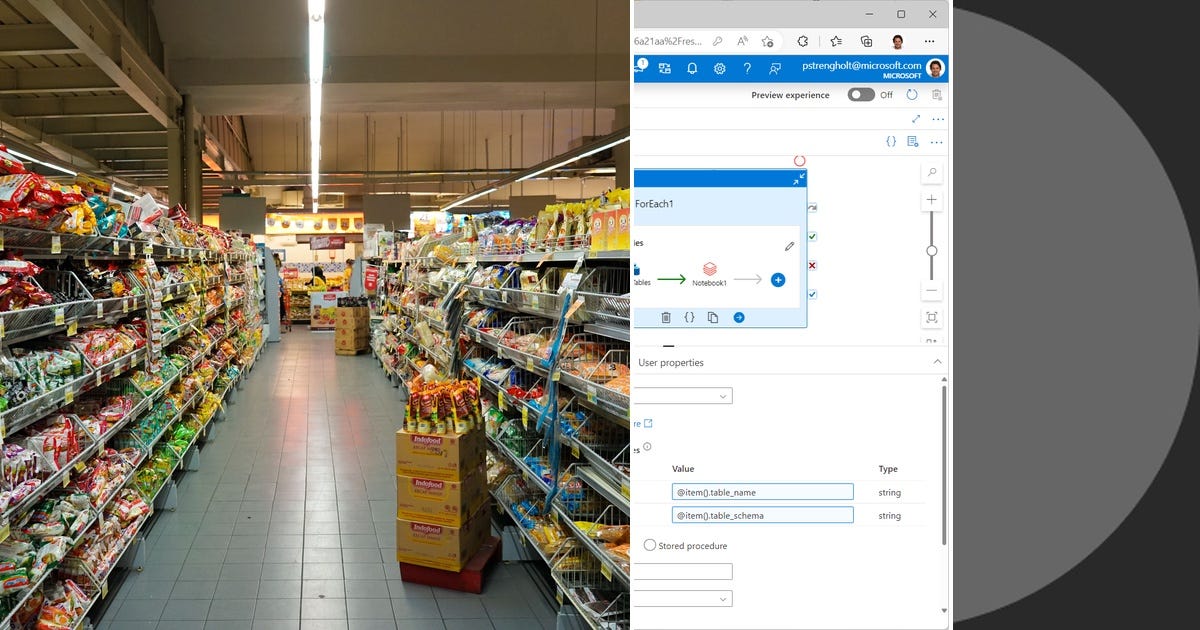Click the @item().table_name value field
Screen dimensions: 1200x630
point(763,492)
